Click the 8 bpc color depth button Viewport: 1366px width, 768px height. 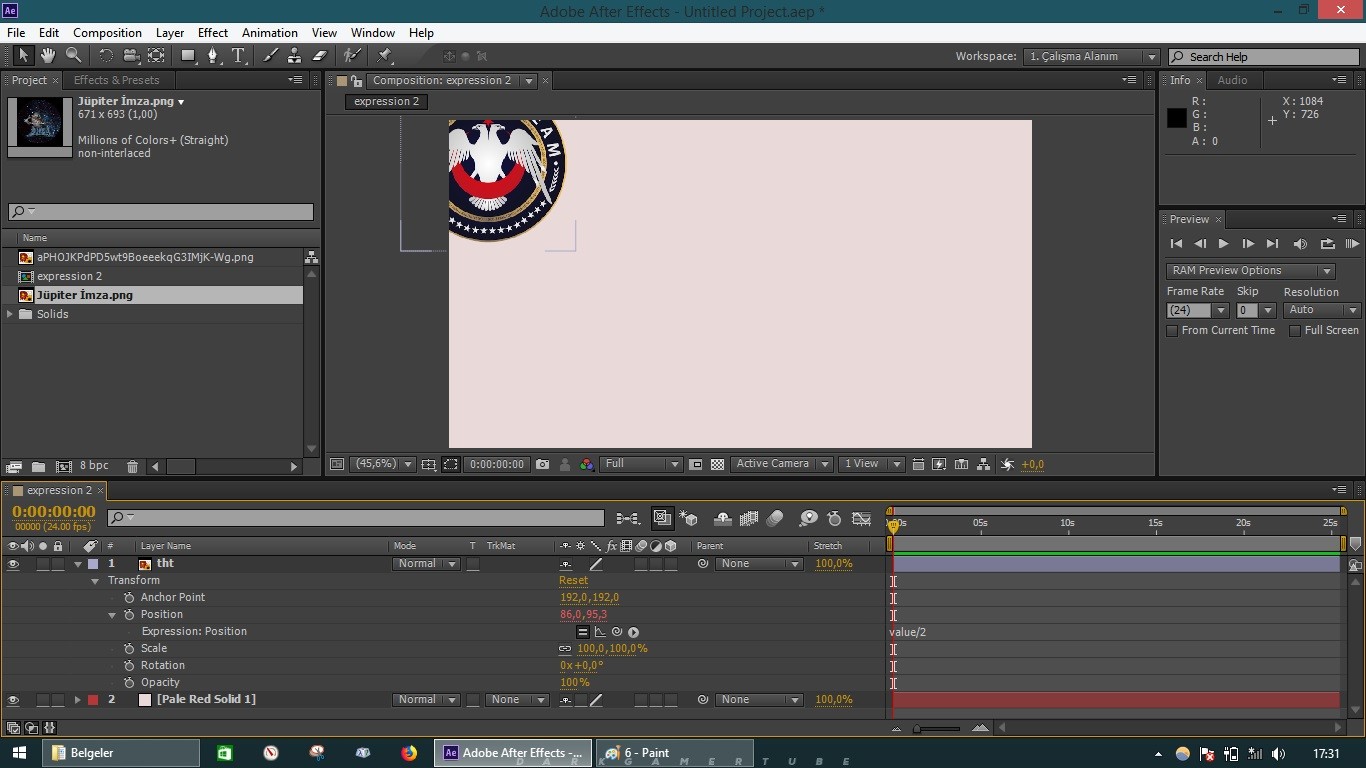pyautogui.click(x=94, y=466)
